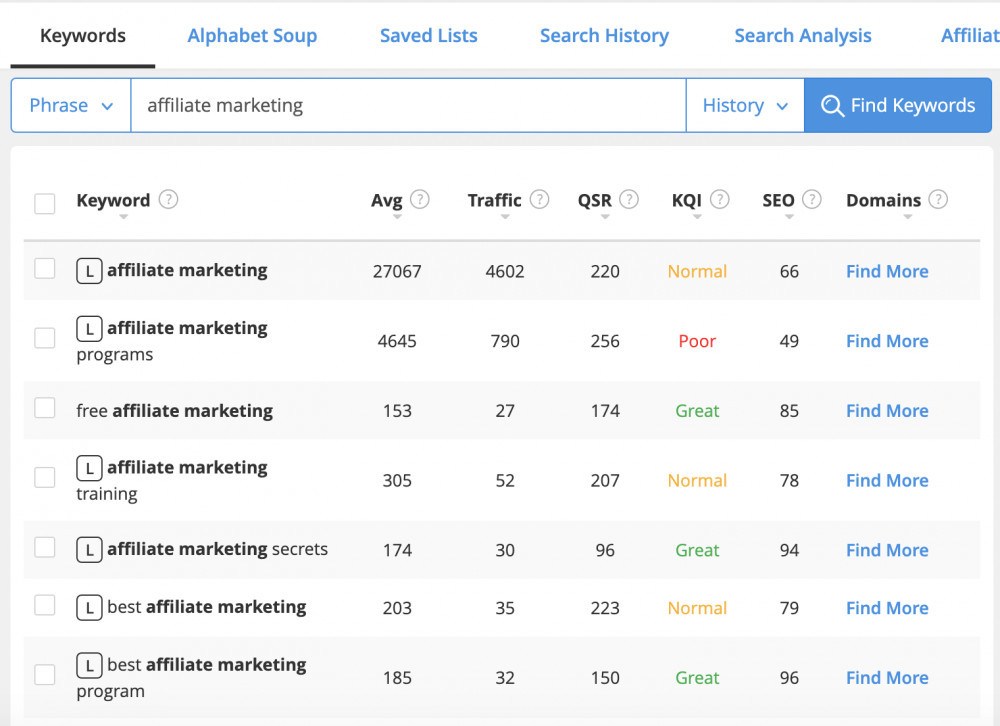Click the help icon next to Avg header
The image size is (1000, 726).
(420, 200)
